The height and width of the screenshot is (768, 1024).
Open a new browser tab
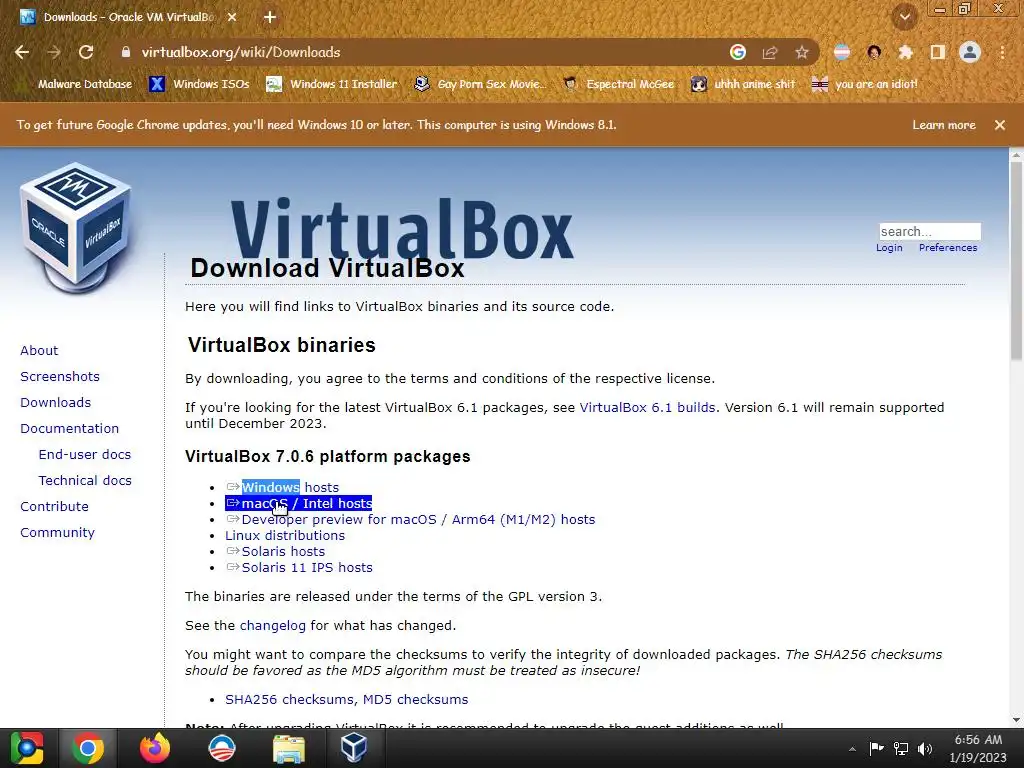coord(270,17)
